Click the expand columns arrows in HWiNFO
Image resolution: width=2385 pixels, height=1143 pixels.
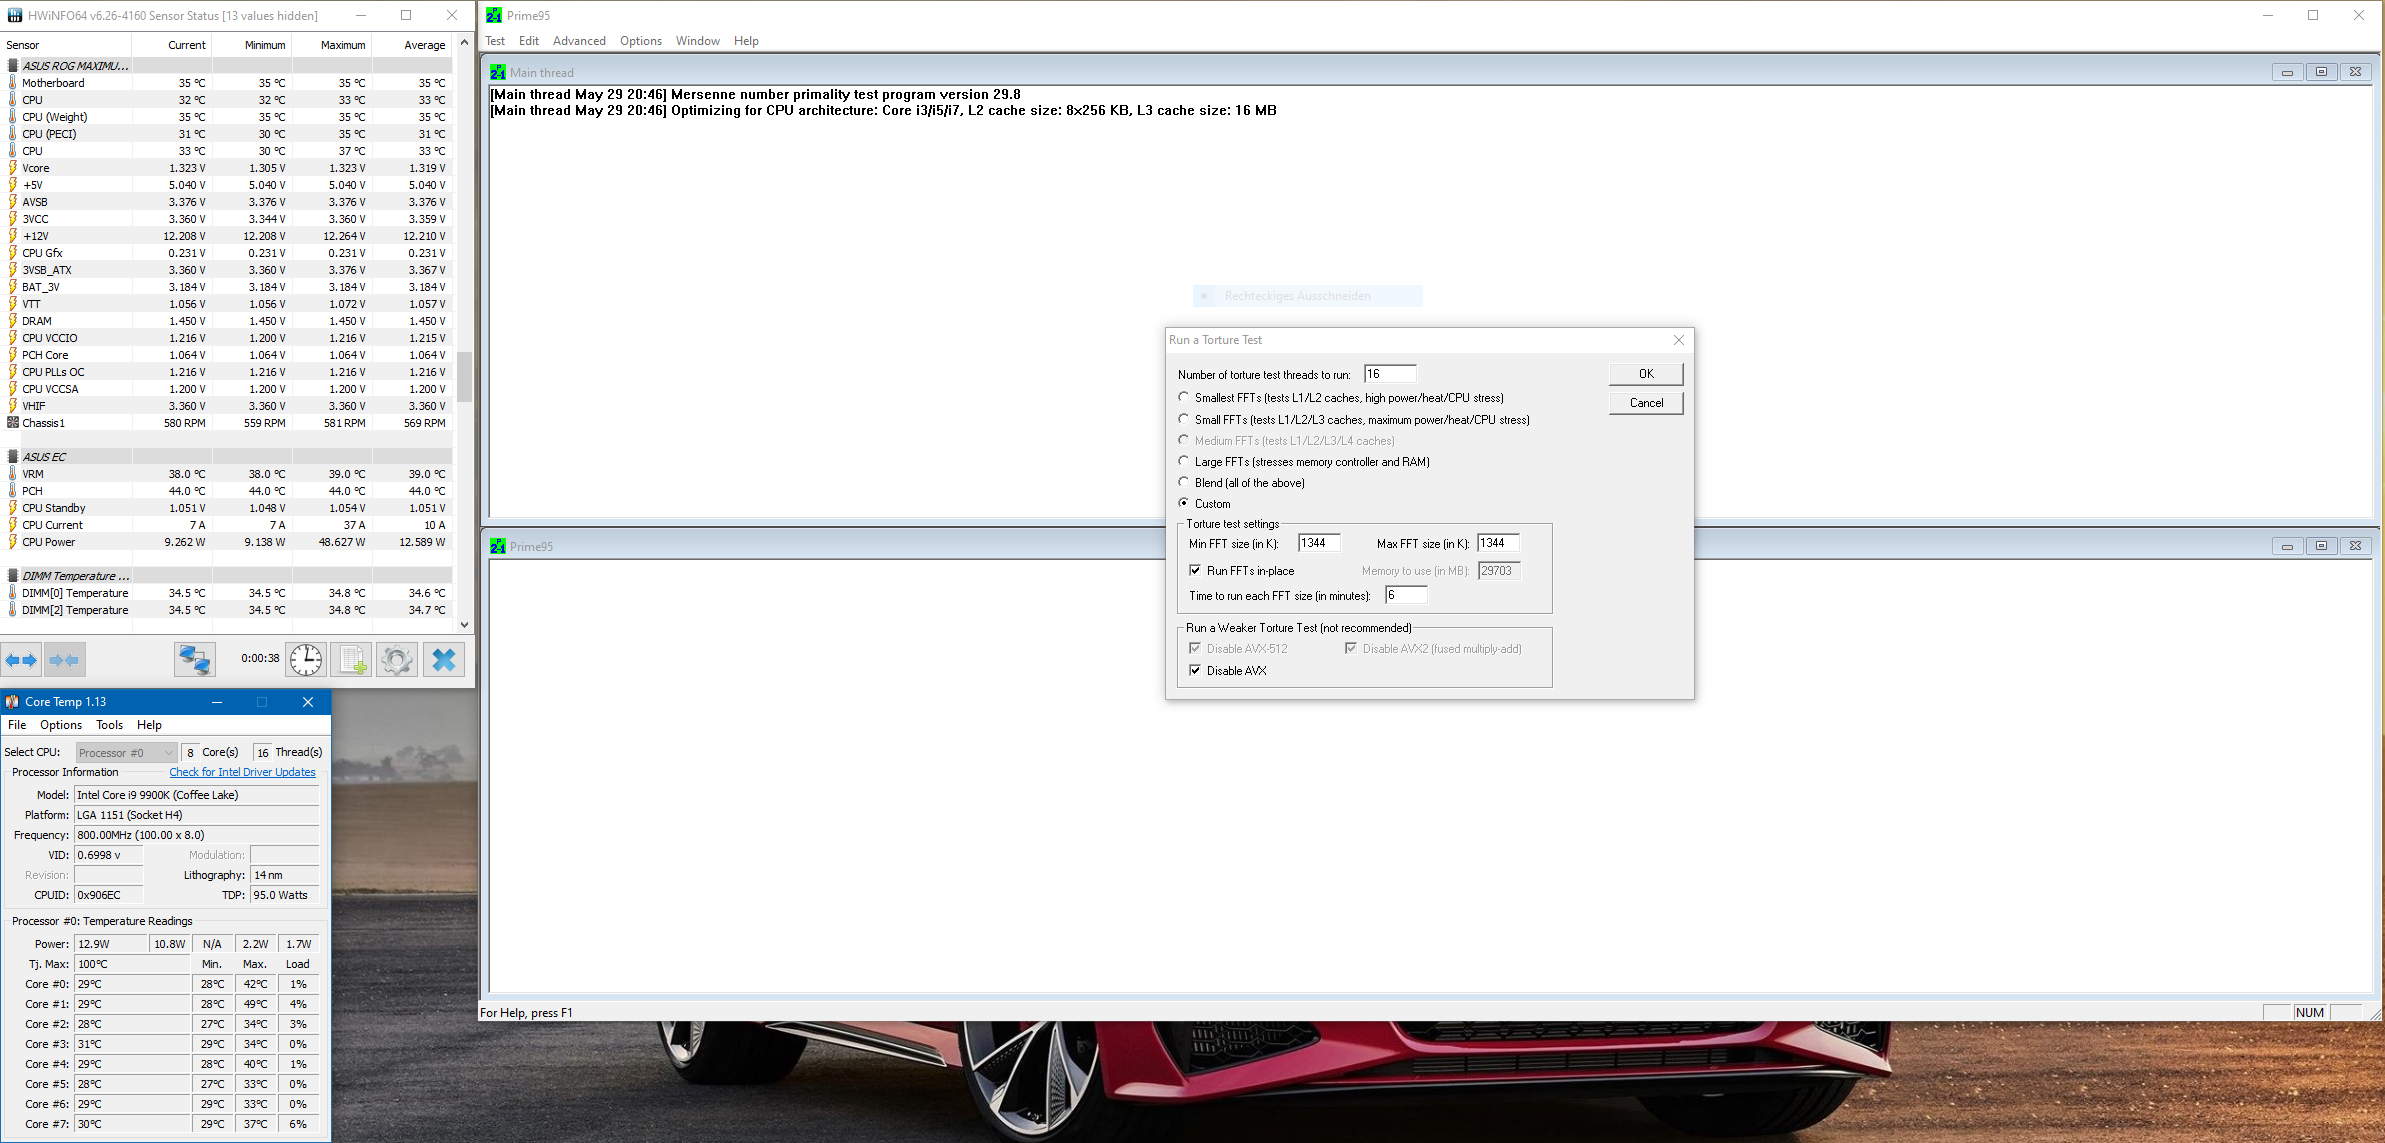click(x=21, y=660)
